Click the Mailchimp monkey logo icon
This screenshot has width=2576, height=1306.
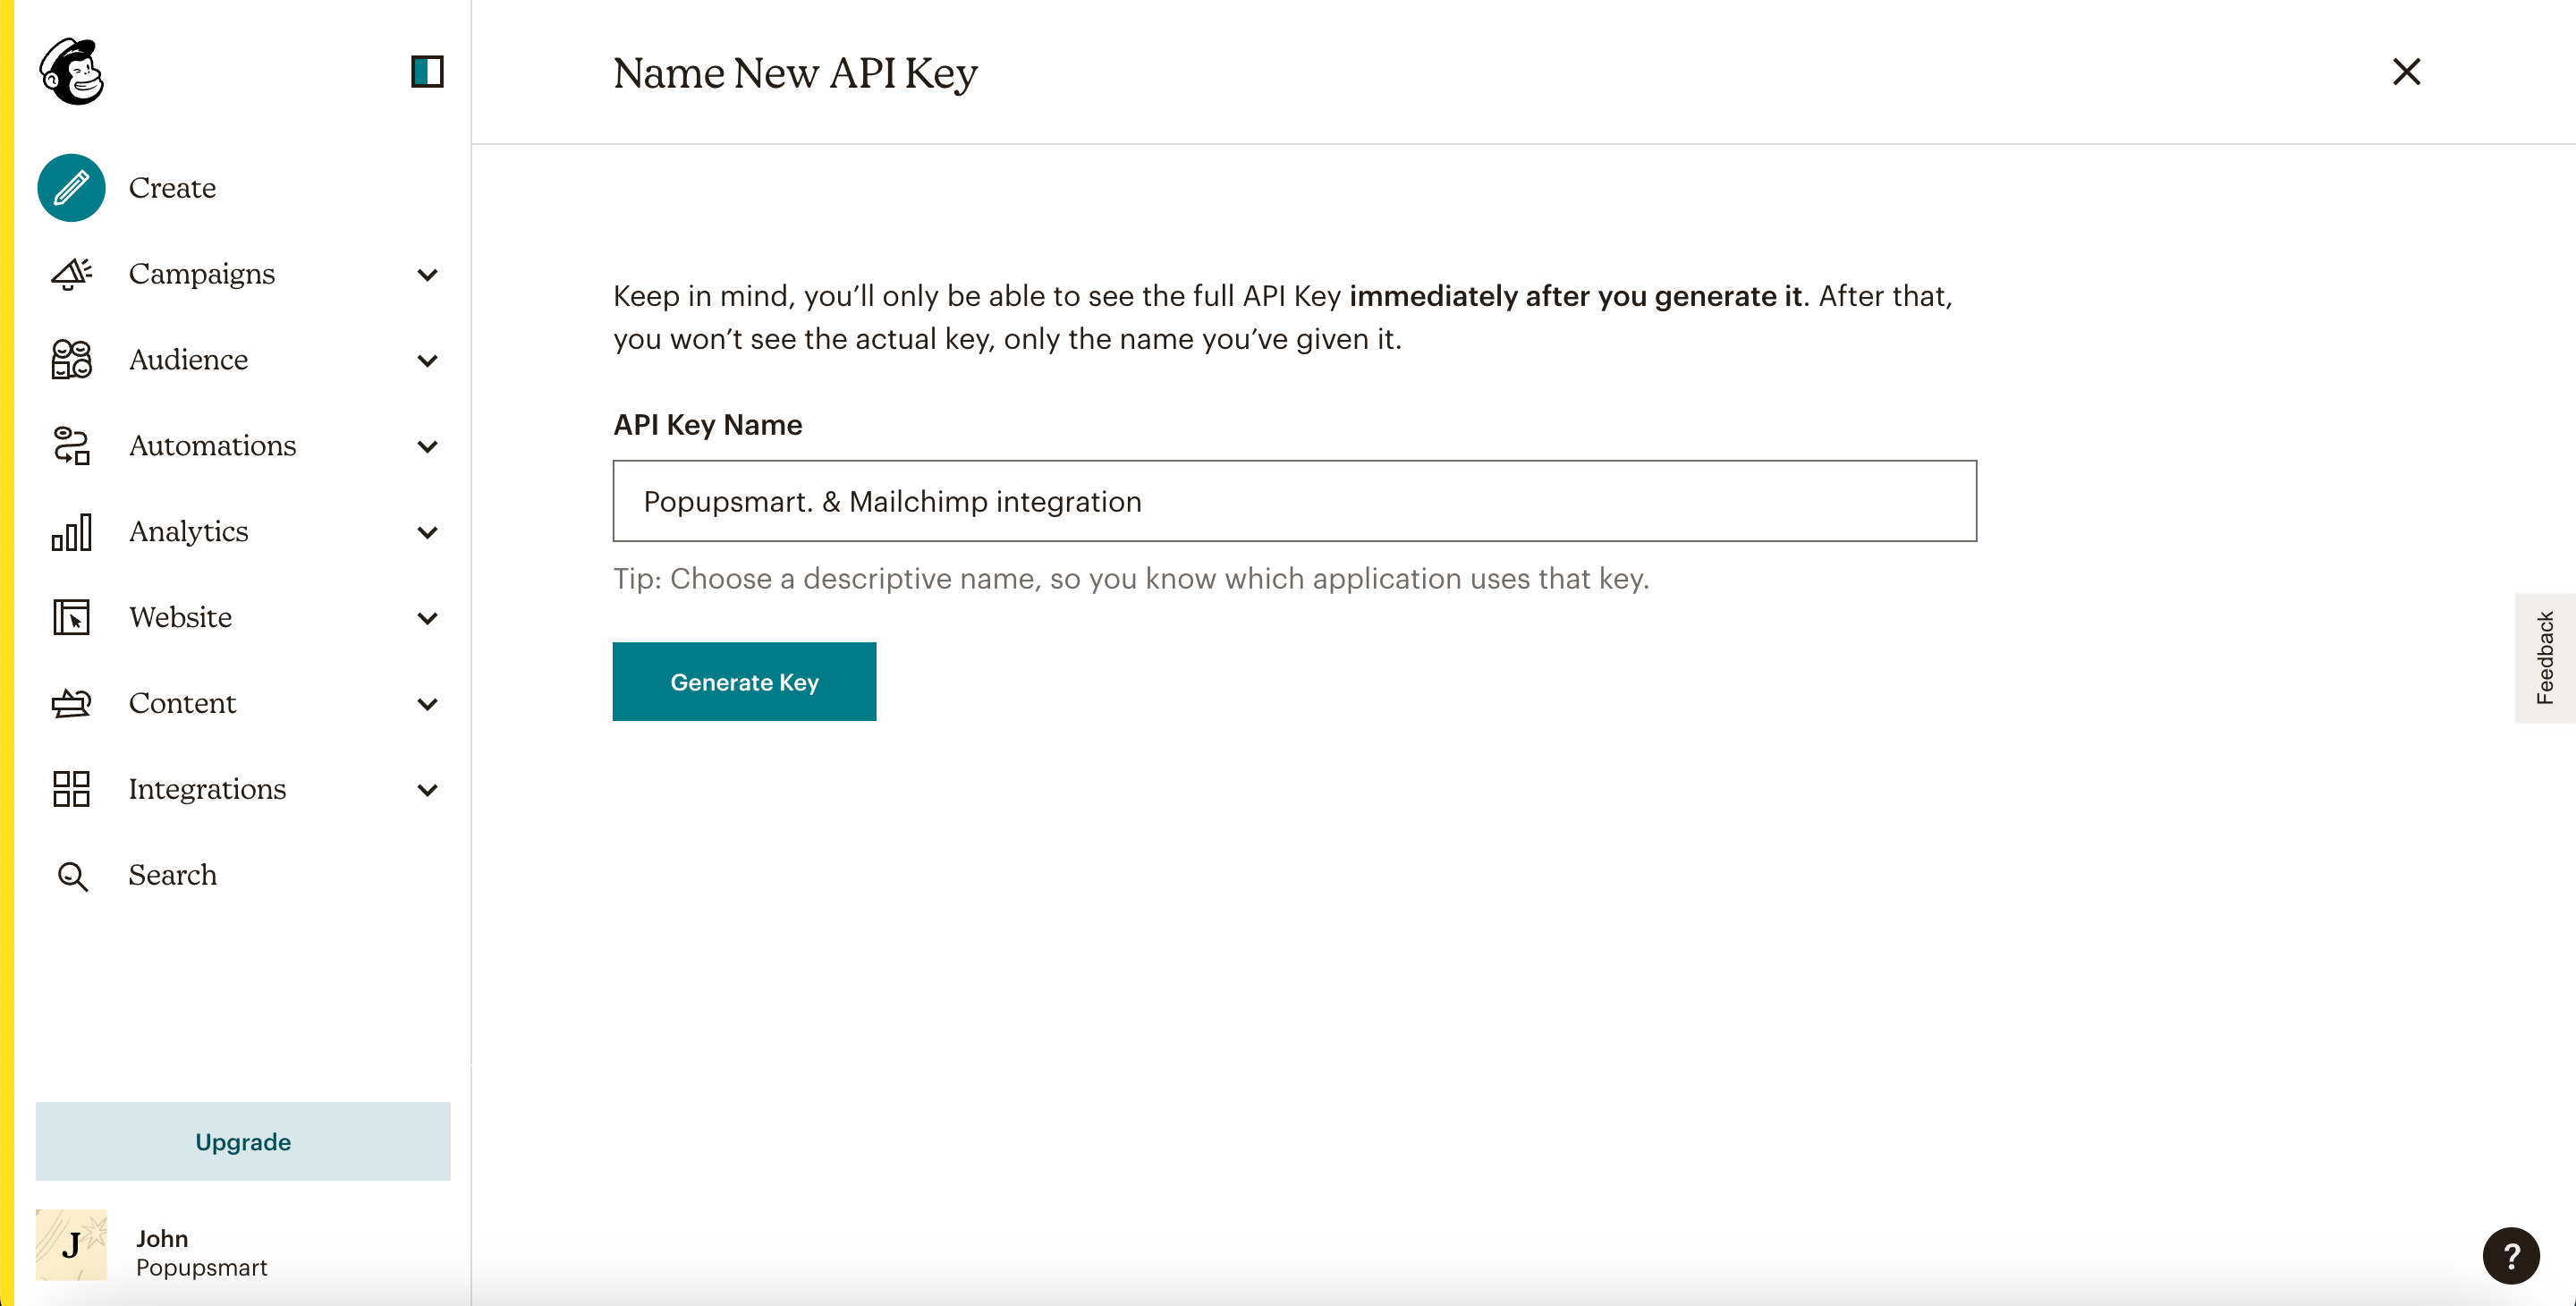72,70
